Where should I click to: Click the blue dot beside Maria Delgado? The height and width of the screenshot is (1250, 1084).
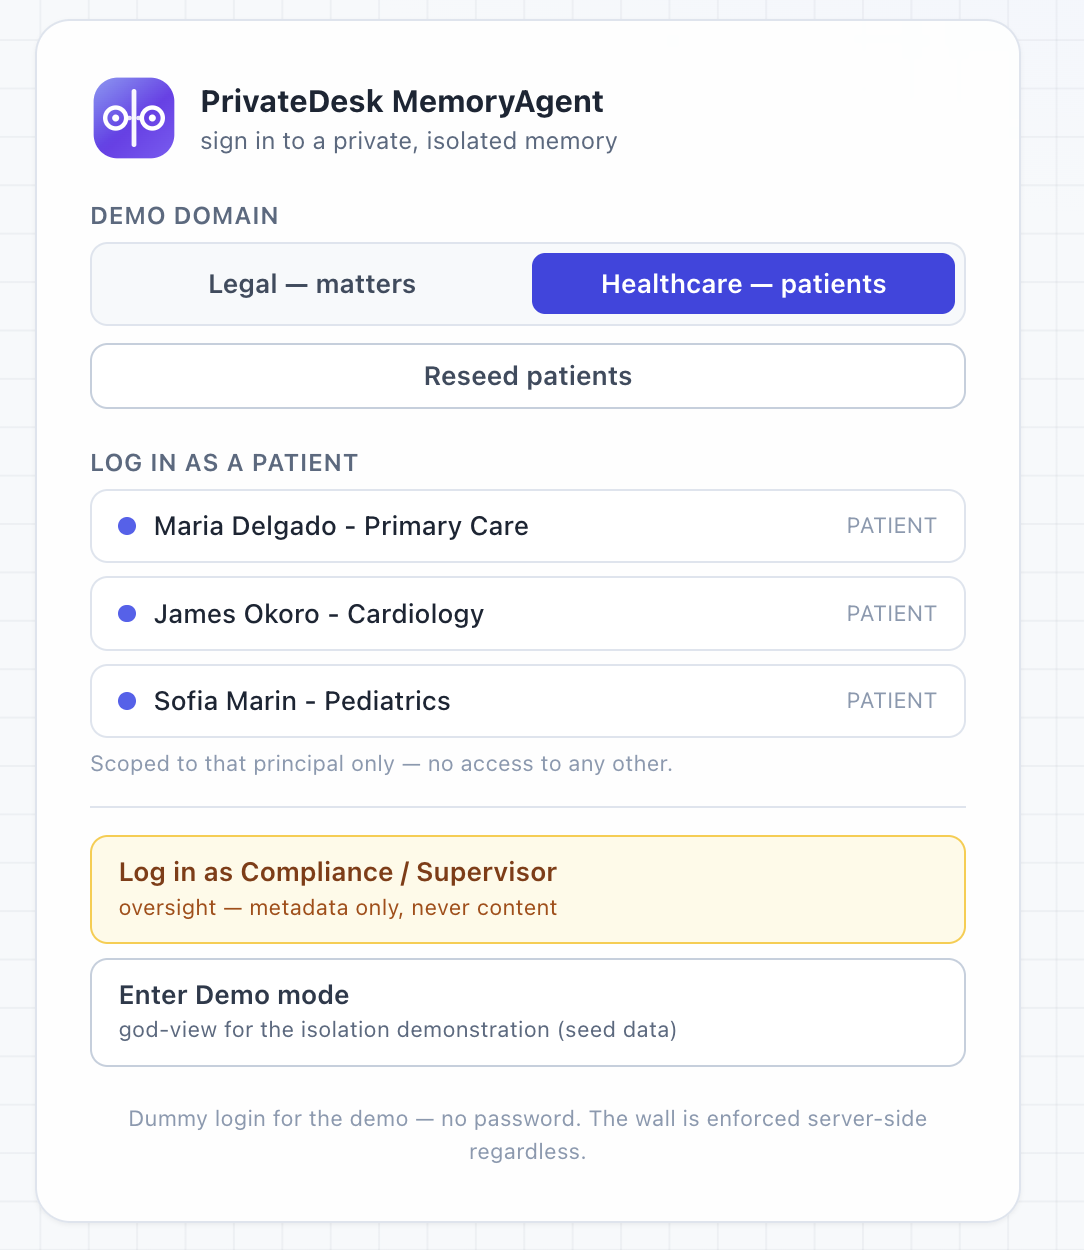click(x=127, y=526)
